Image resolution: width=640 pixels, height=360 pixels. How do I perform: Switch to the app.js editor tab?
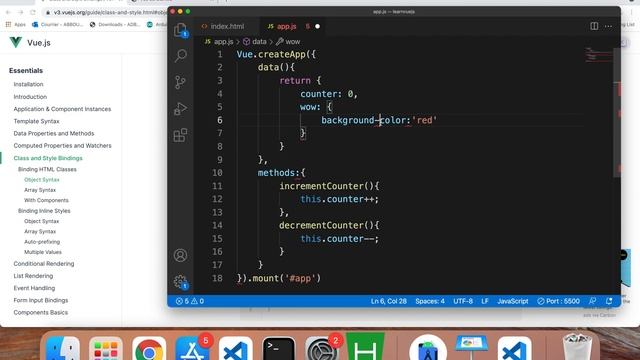tap(286, 26)
